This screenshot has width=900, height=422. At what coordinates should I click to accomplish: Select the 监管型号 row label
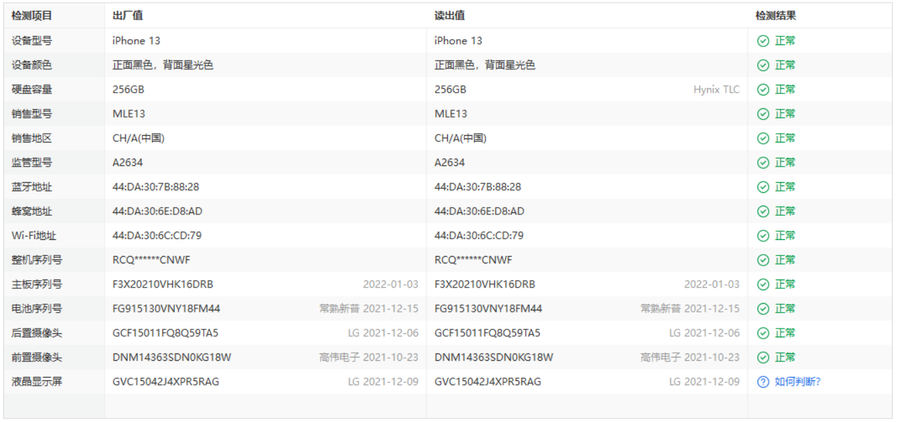(32, 162)
